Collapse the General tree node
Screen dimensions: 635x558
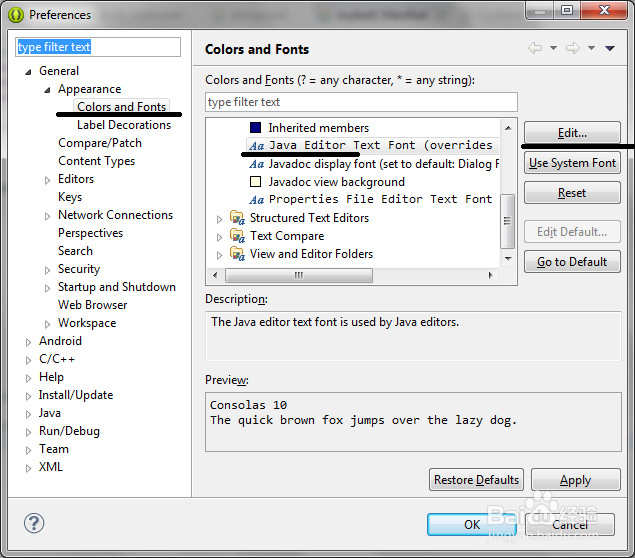(28, 72)
